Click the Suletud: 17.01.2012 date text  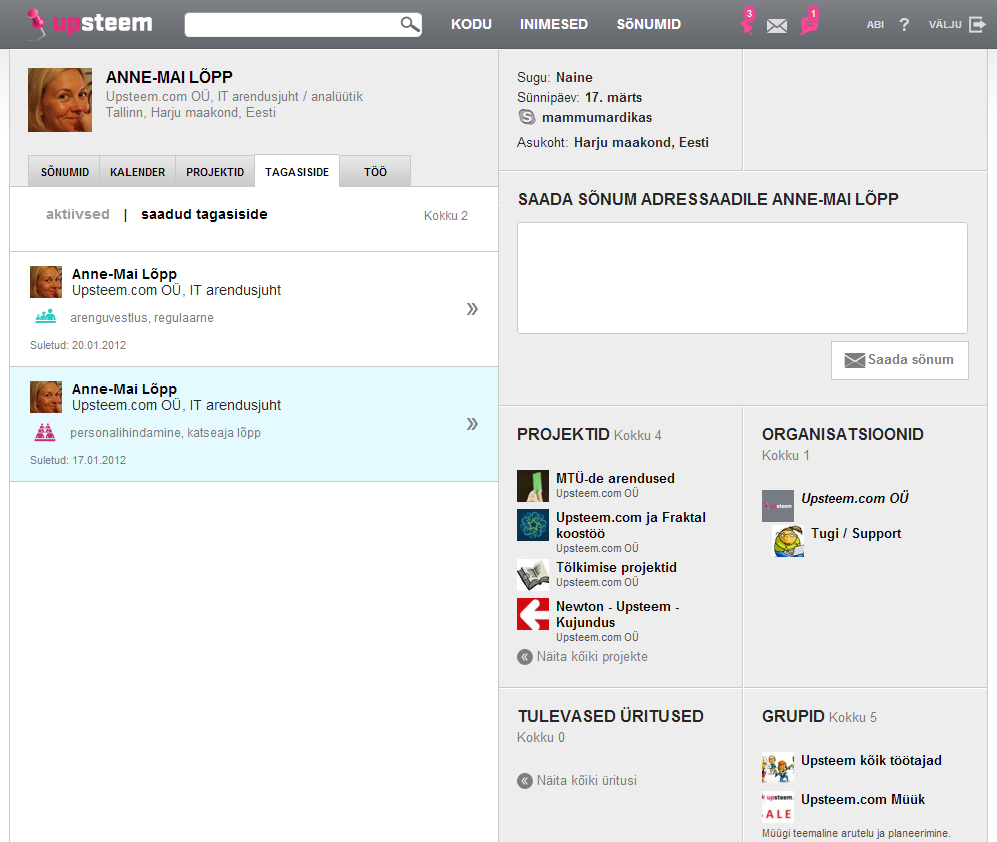78,460
